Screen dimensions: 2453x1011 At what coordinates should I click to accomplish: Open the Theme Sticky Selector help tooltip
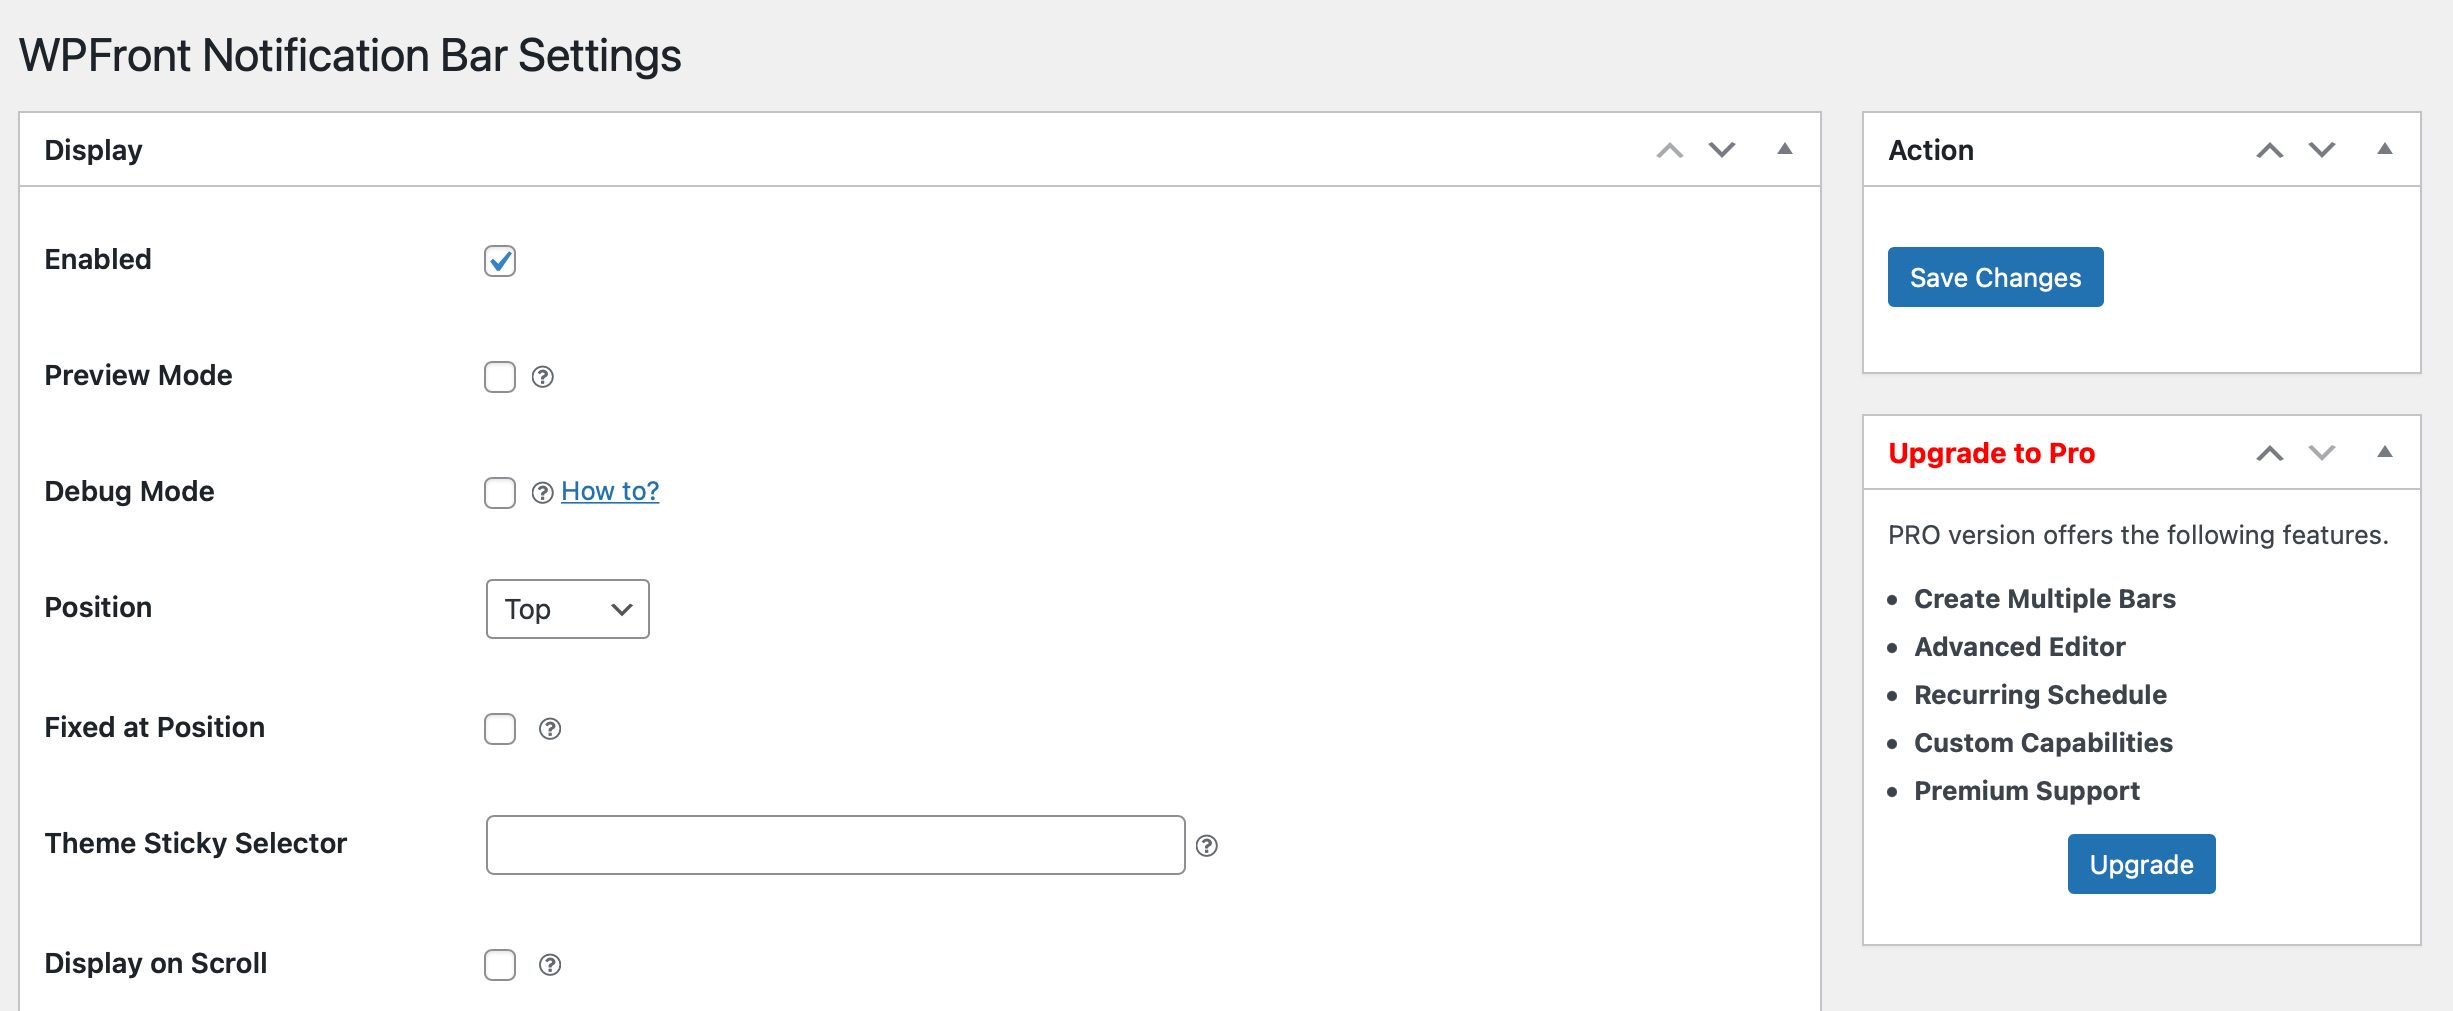1209,846
